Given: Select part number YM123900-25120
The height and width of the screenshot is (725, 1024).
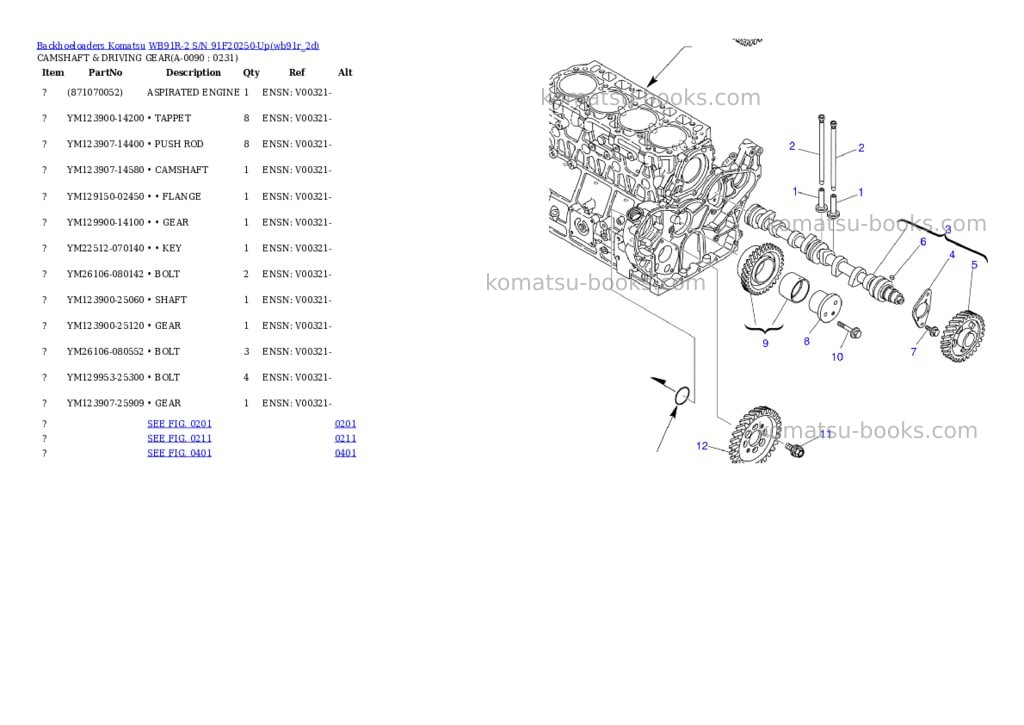Looking at the screenshot, I should coord(105,326).
